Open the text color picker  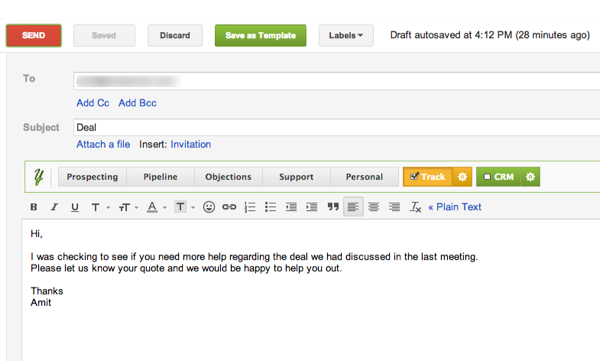pyautogui.click(x=157, y=207)
